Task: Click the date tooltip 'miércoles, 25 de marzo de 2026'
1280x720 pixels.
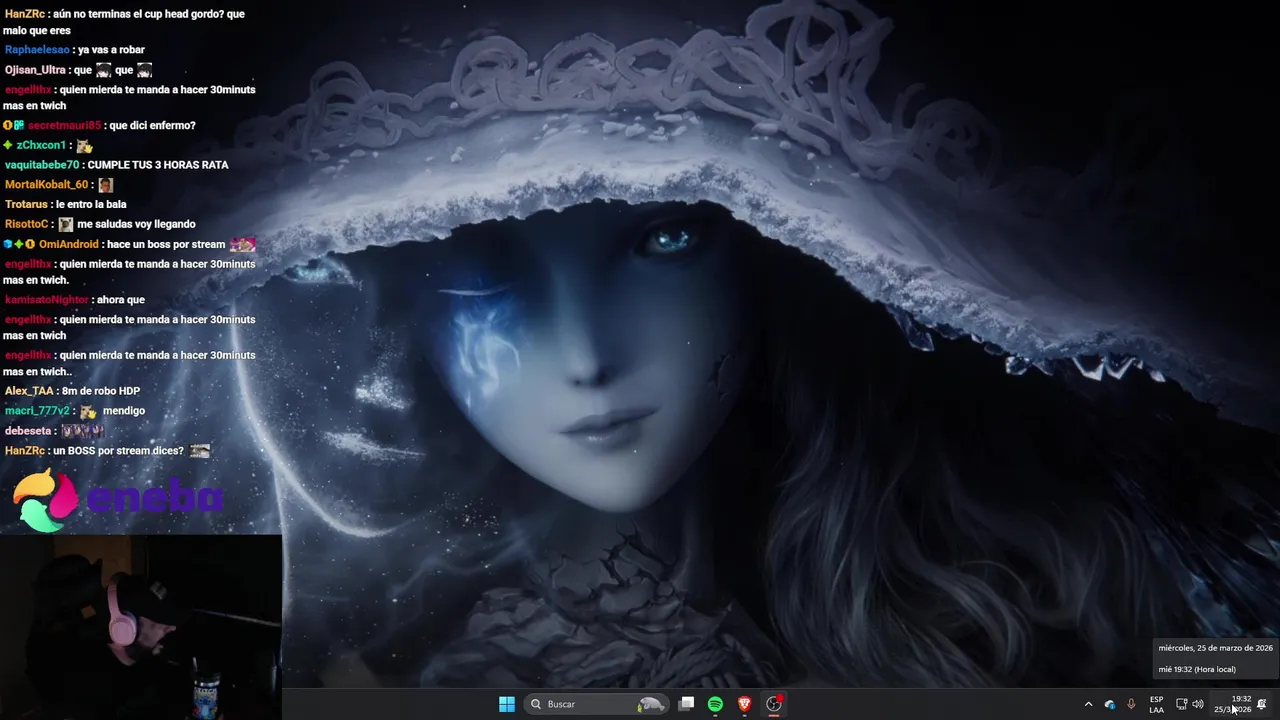Action: tap(1215, 648)
